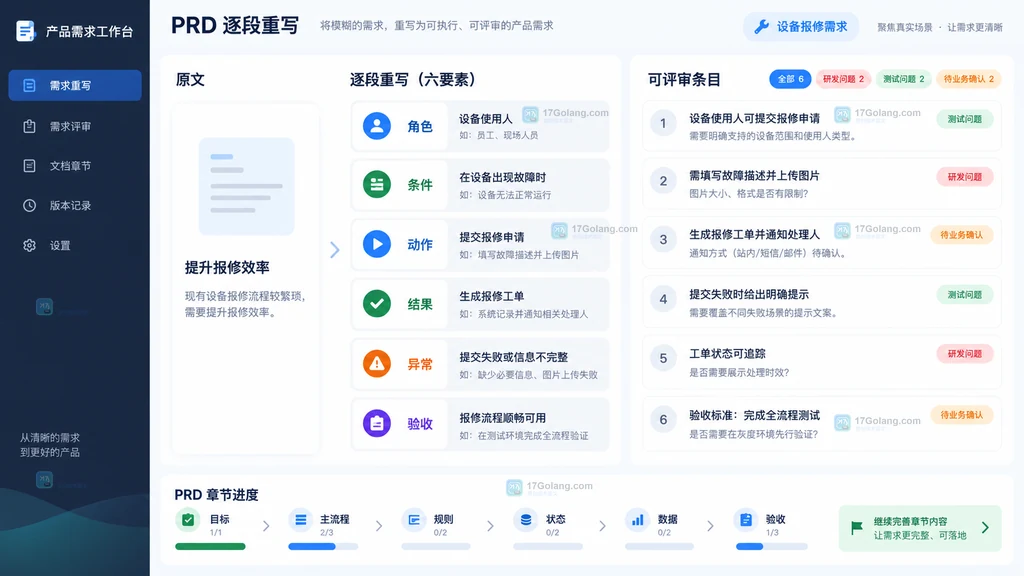Click 继续完善章节内容 banner

920,528
